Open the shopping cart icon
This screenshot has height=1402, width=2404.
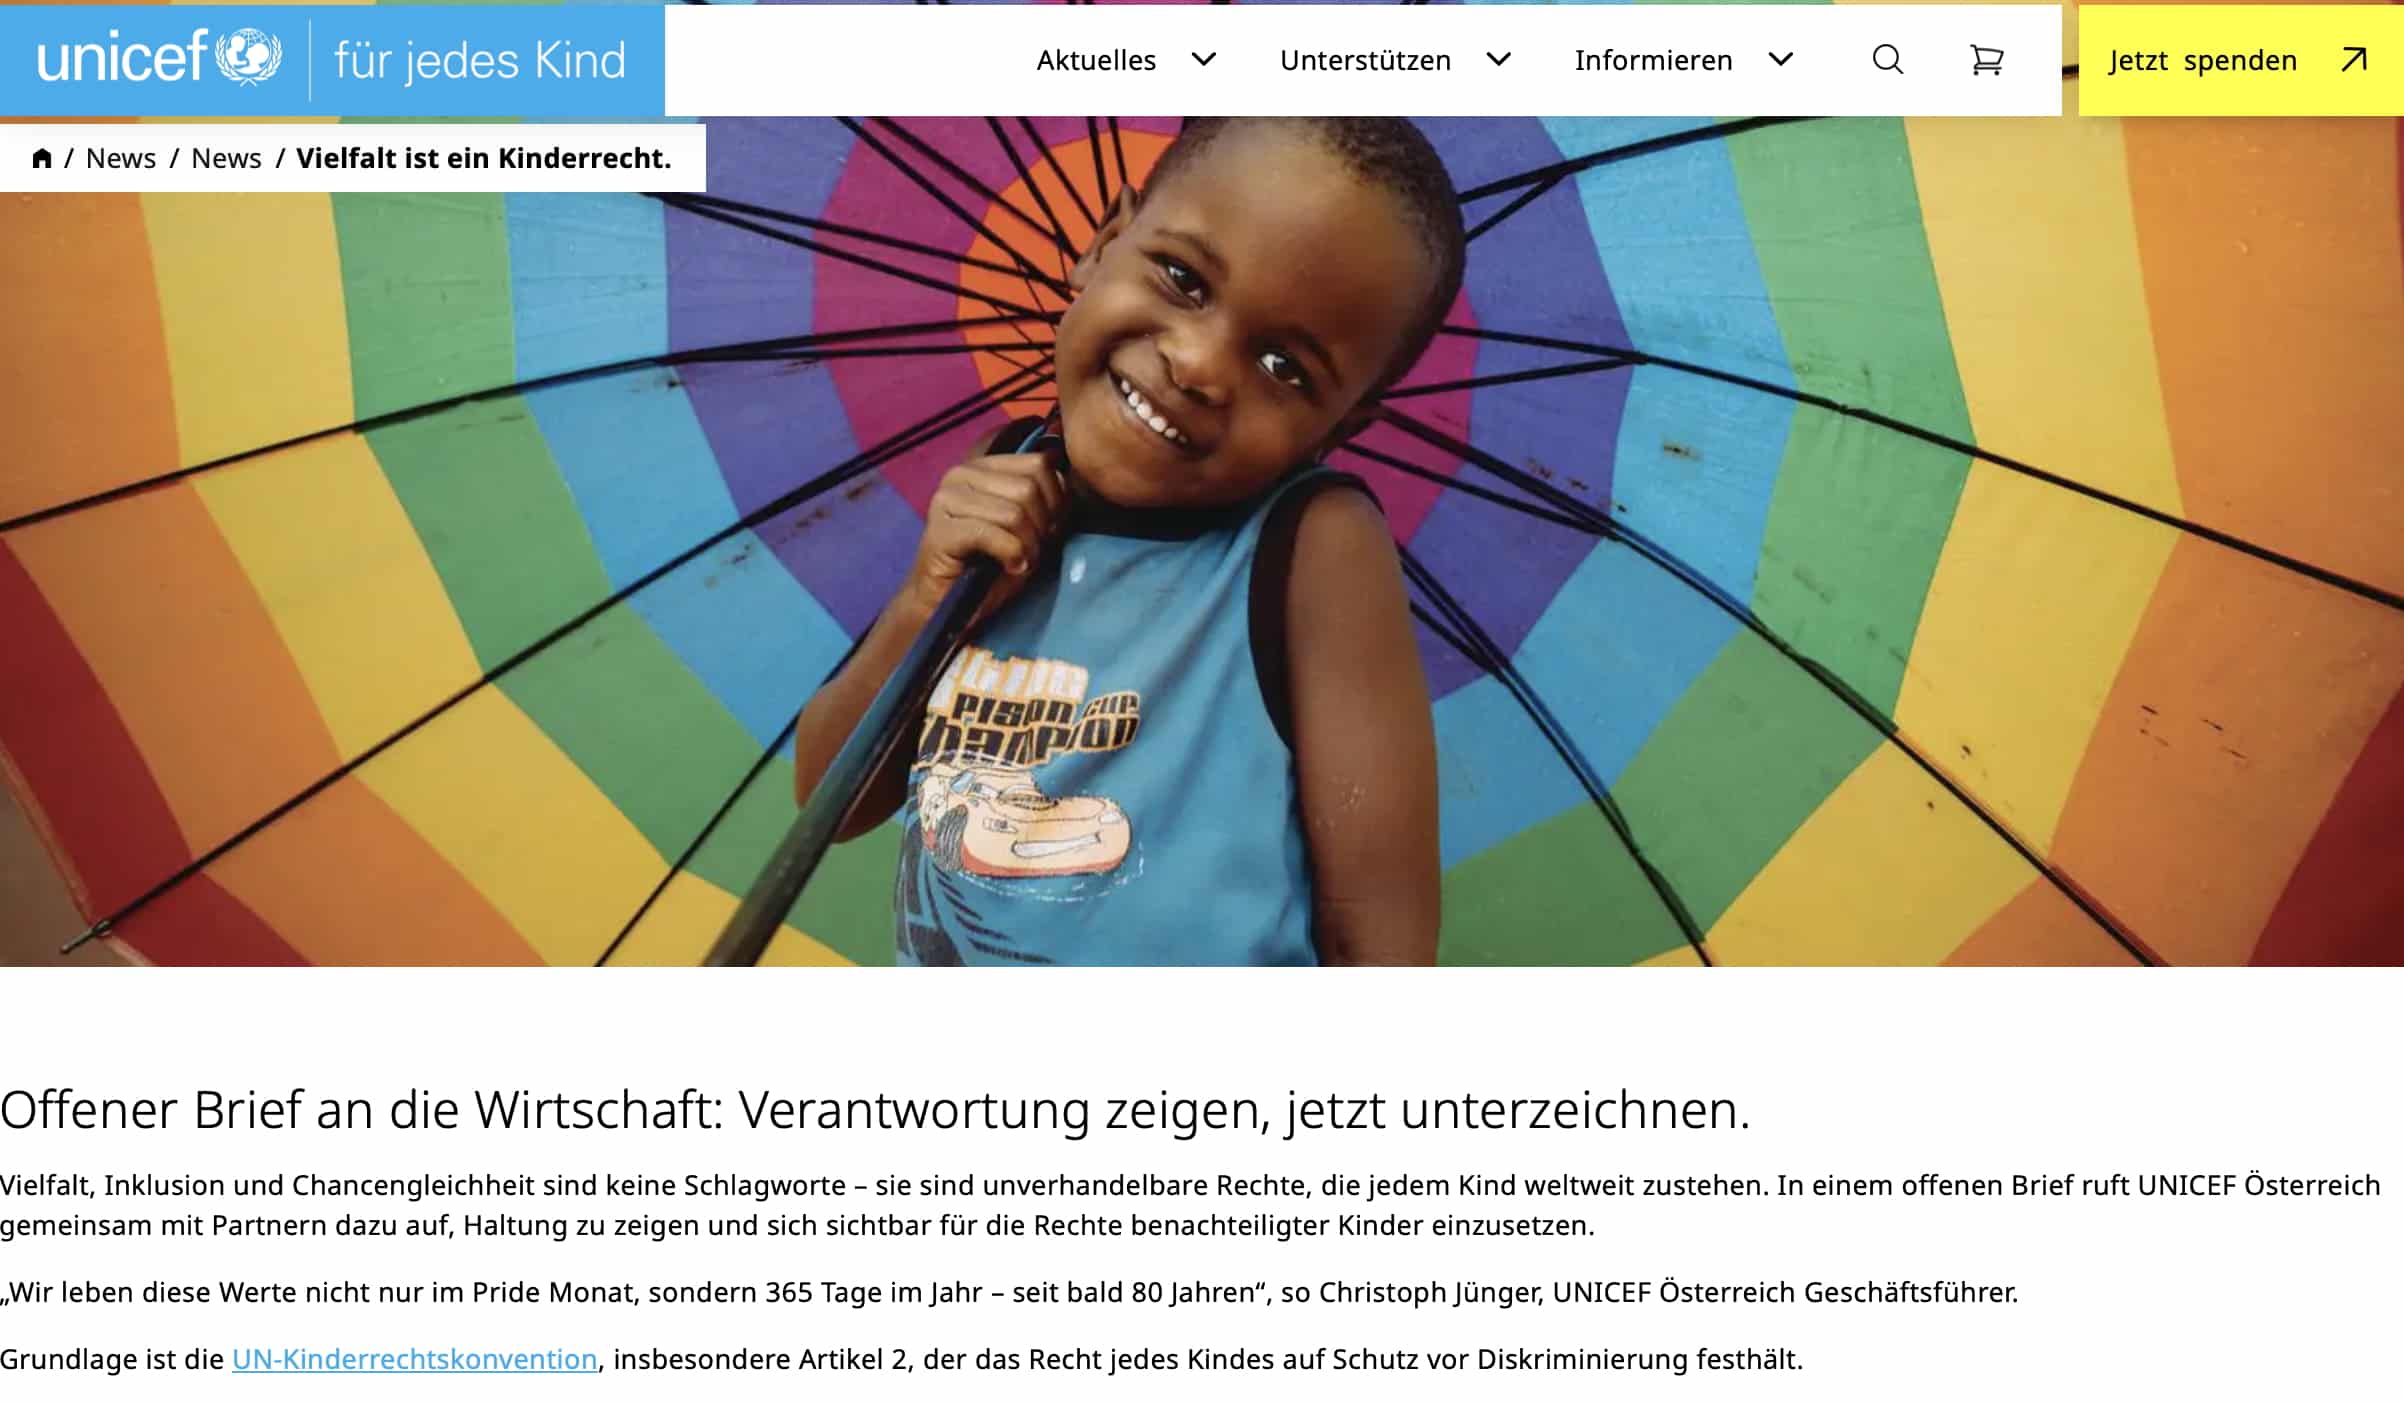1986,60
